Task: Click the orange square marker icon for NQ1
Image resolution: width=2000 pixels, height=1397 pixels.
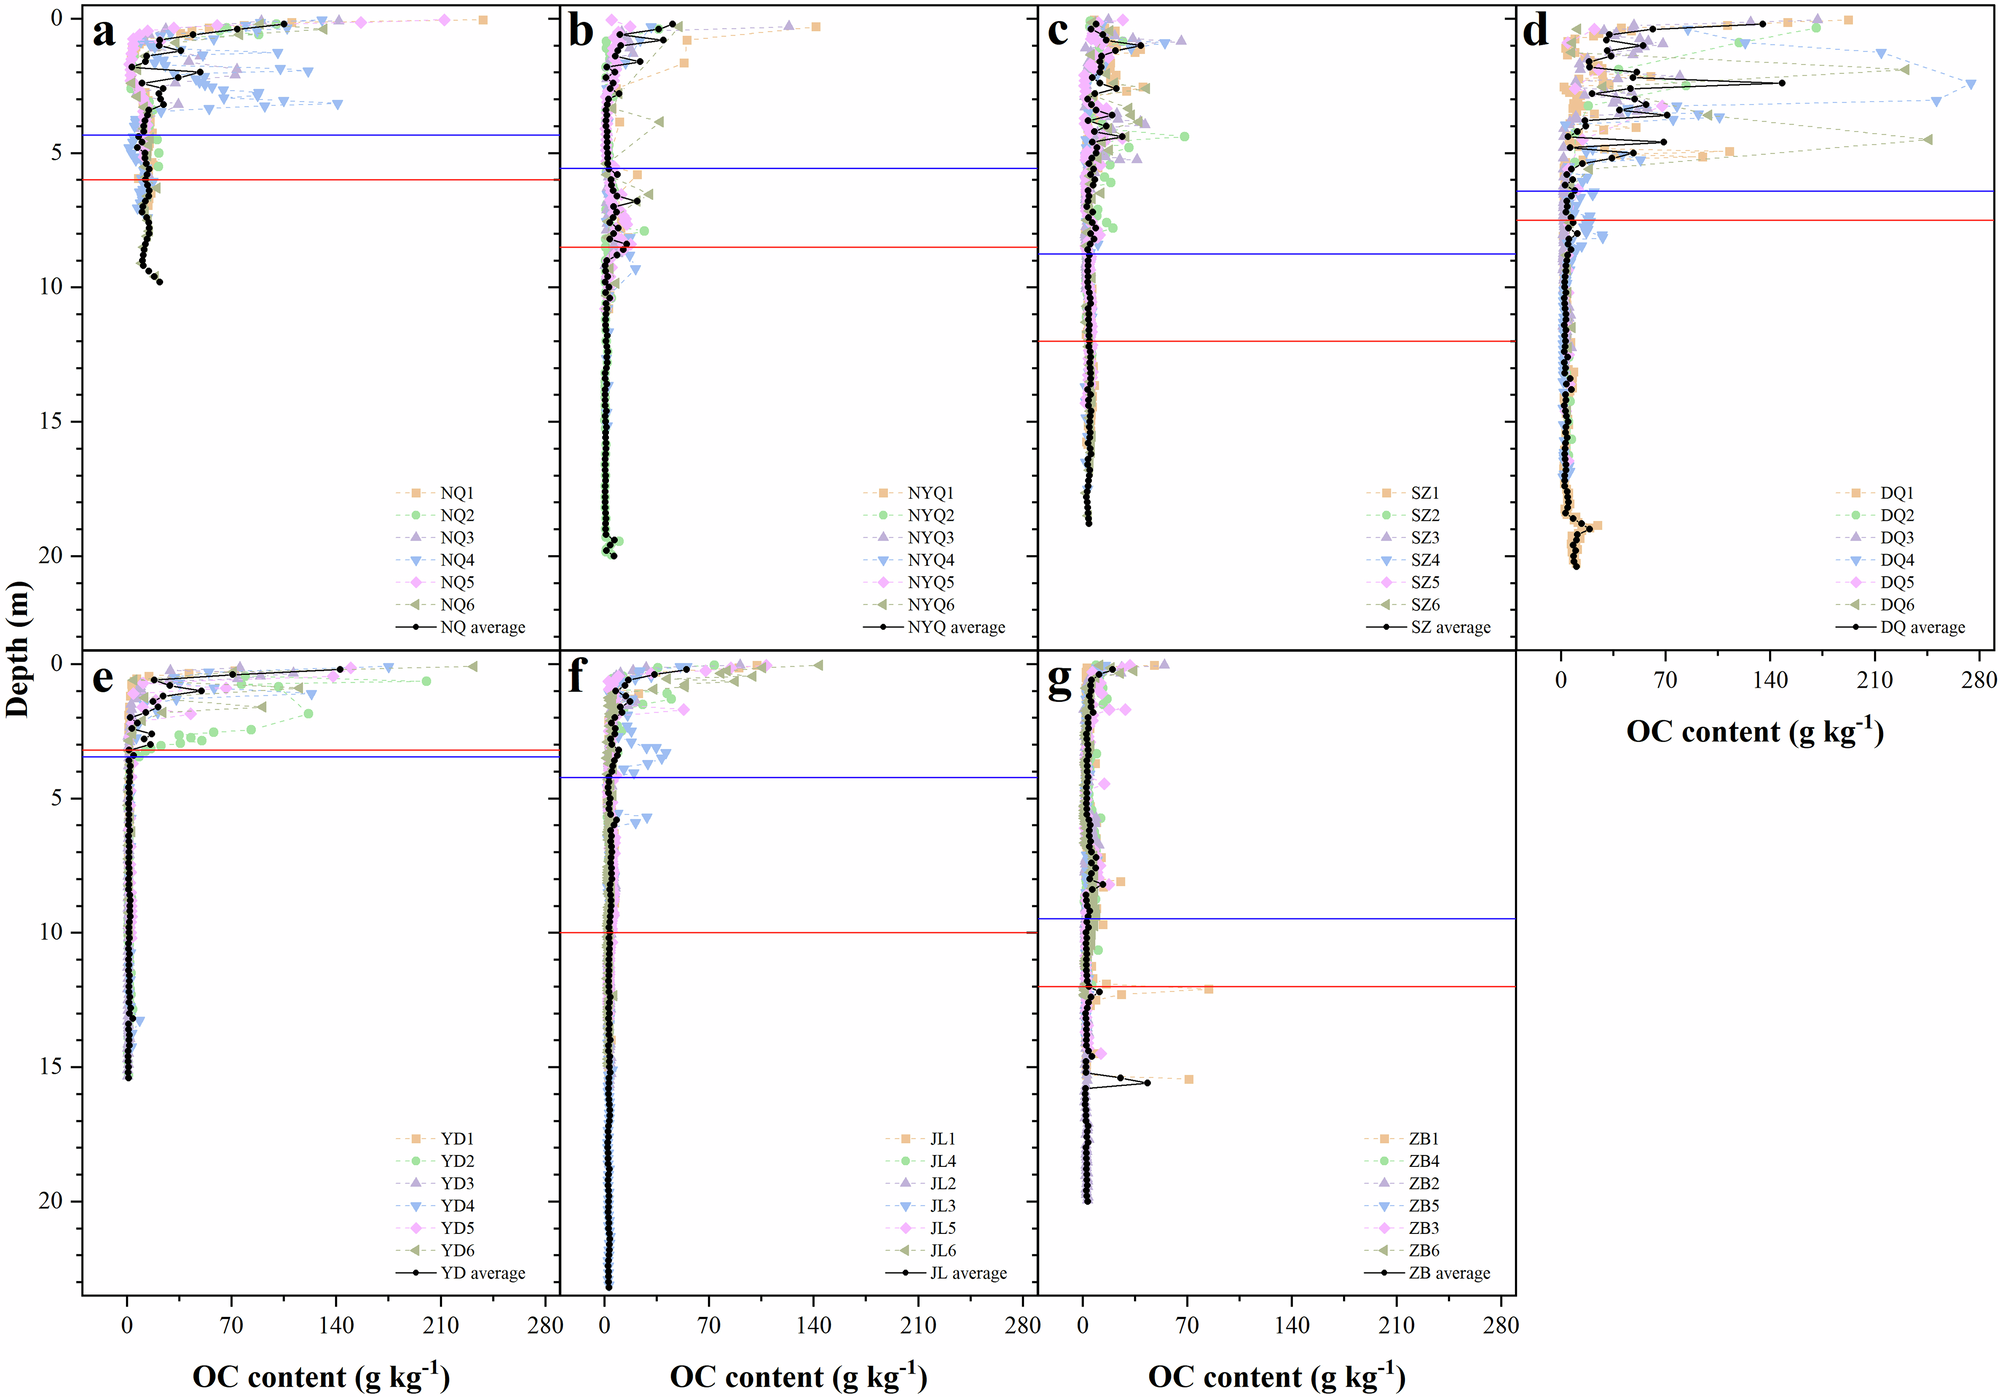Action: (x=415, y=493)
